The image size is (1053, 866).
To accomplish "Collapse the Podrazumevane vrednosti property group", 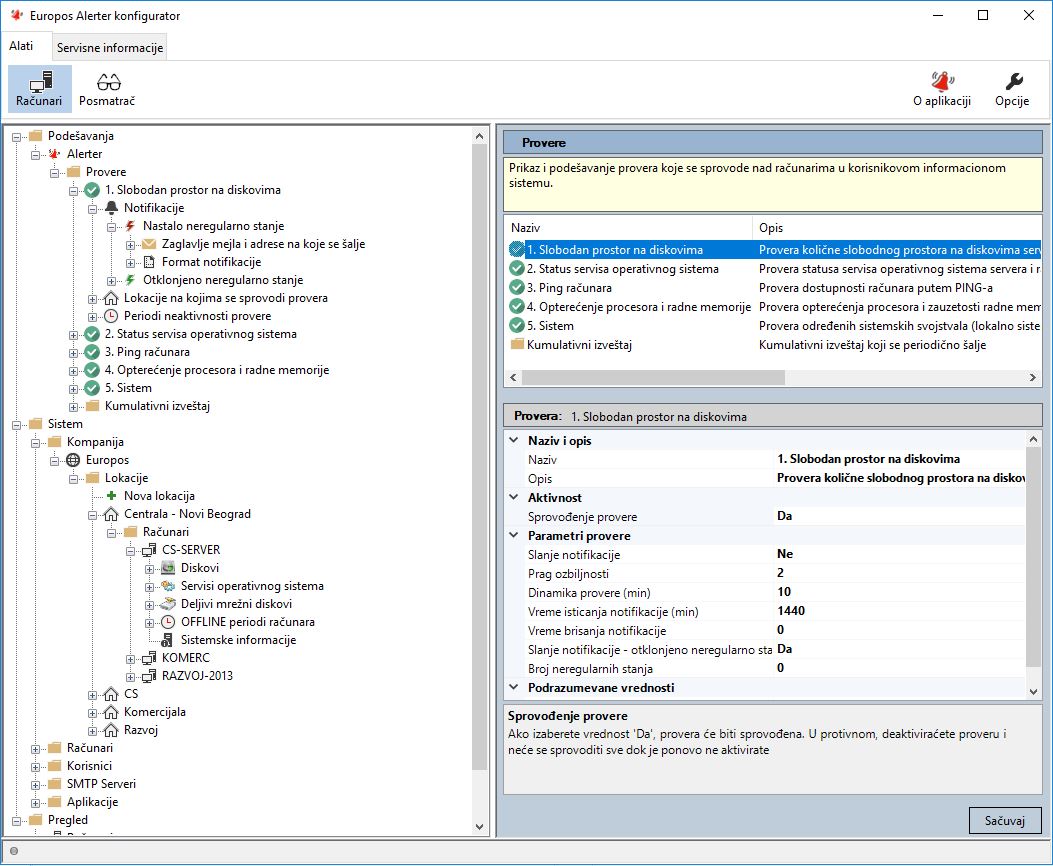I will pos(514,687).
